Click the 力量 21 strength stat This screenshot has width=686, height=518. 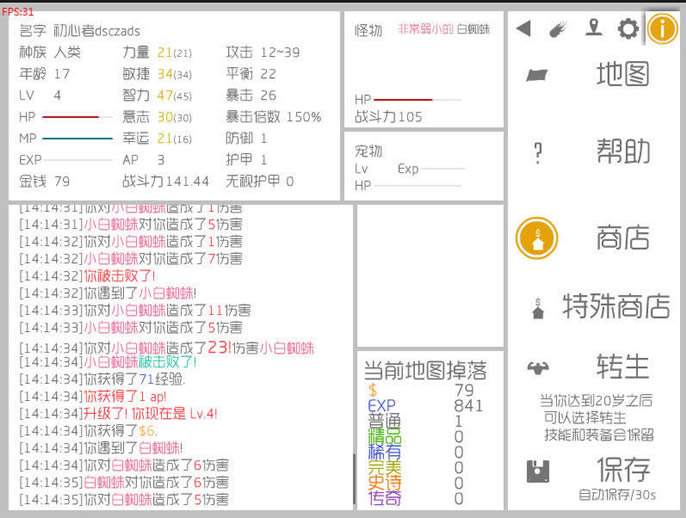click(x=157, y=52)
